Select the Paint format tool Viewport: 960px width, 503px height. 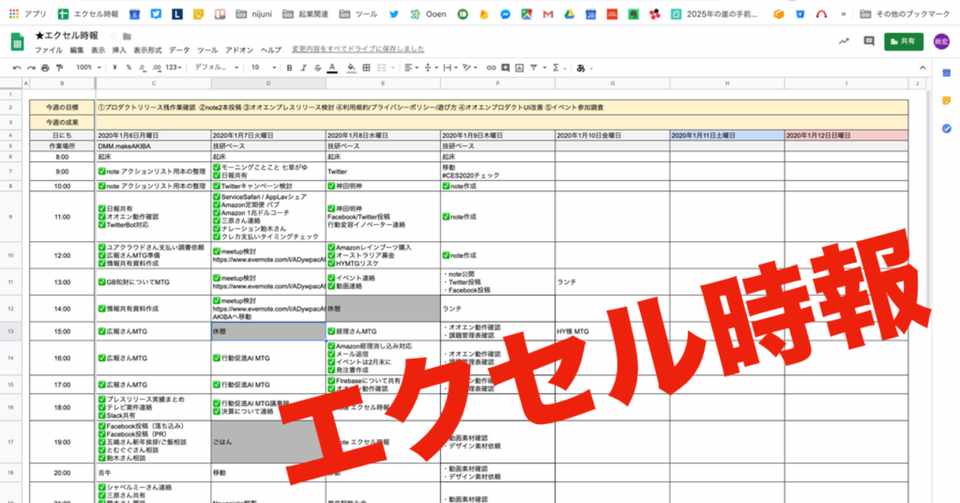pyautogui.click(x=59, y=68)
